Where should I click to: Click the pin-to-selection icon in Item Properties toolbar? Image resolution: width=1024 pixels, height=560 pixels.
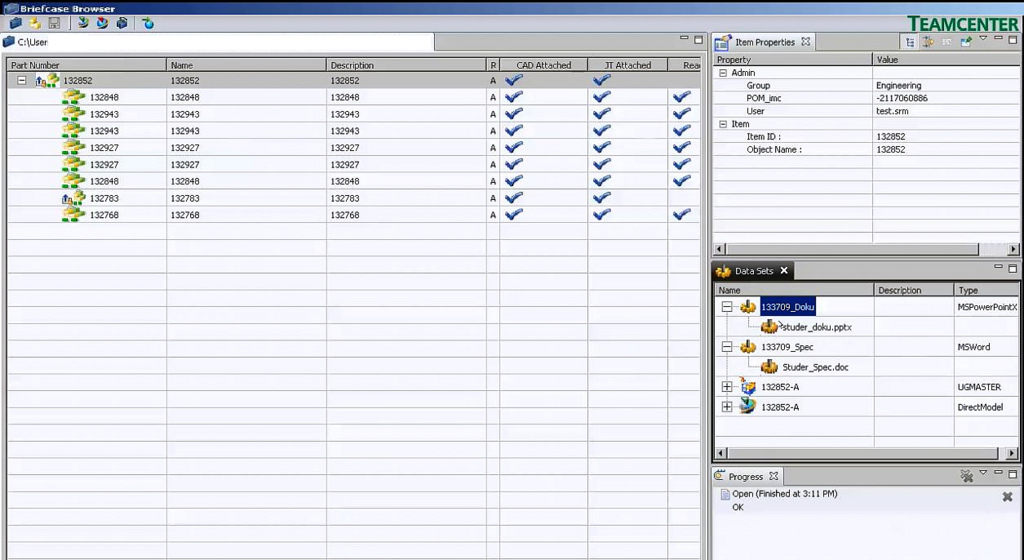(x=965, y=42)
